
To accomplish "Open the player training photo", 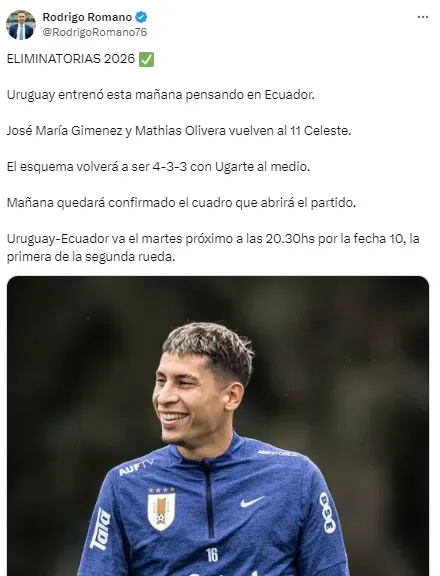I will point(218,426).
